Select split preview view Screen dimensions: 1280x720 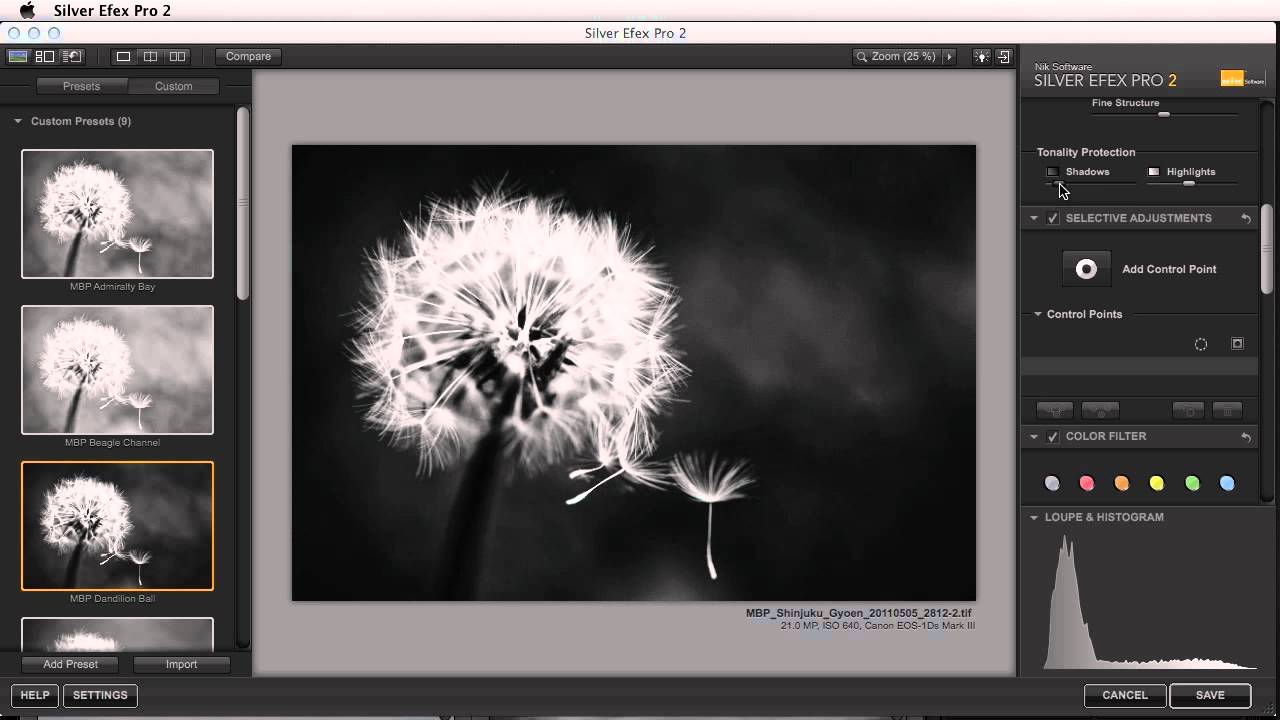click(150, 57)
